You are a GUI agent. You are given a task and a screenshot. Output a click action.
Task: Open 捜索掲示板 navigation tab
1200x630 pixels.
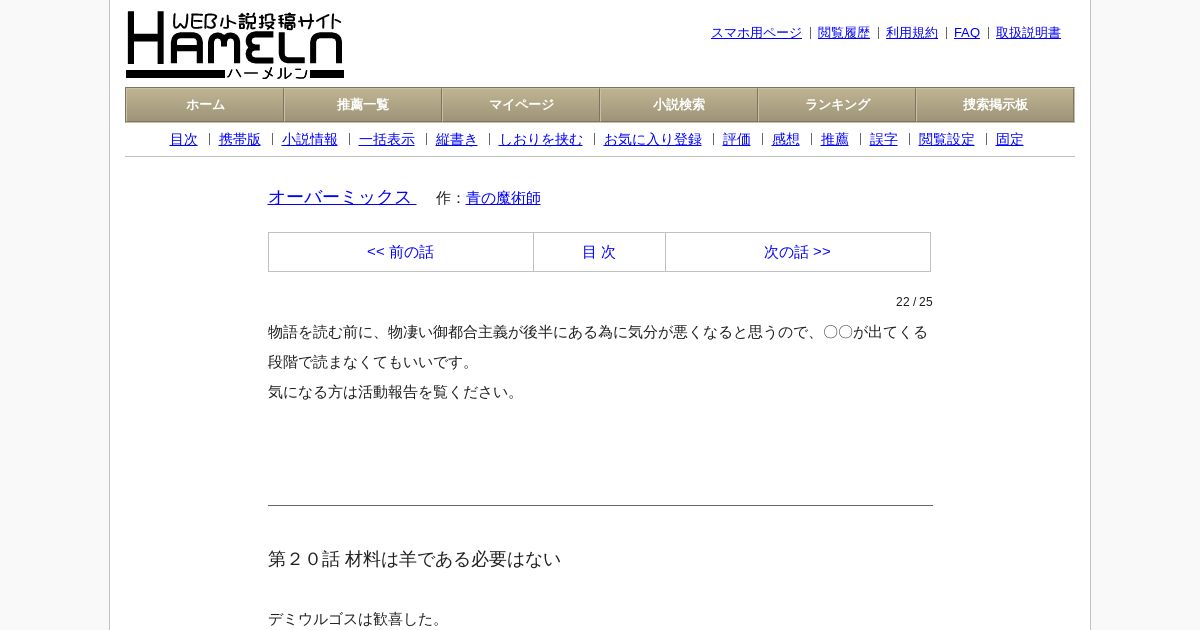995,105
